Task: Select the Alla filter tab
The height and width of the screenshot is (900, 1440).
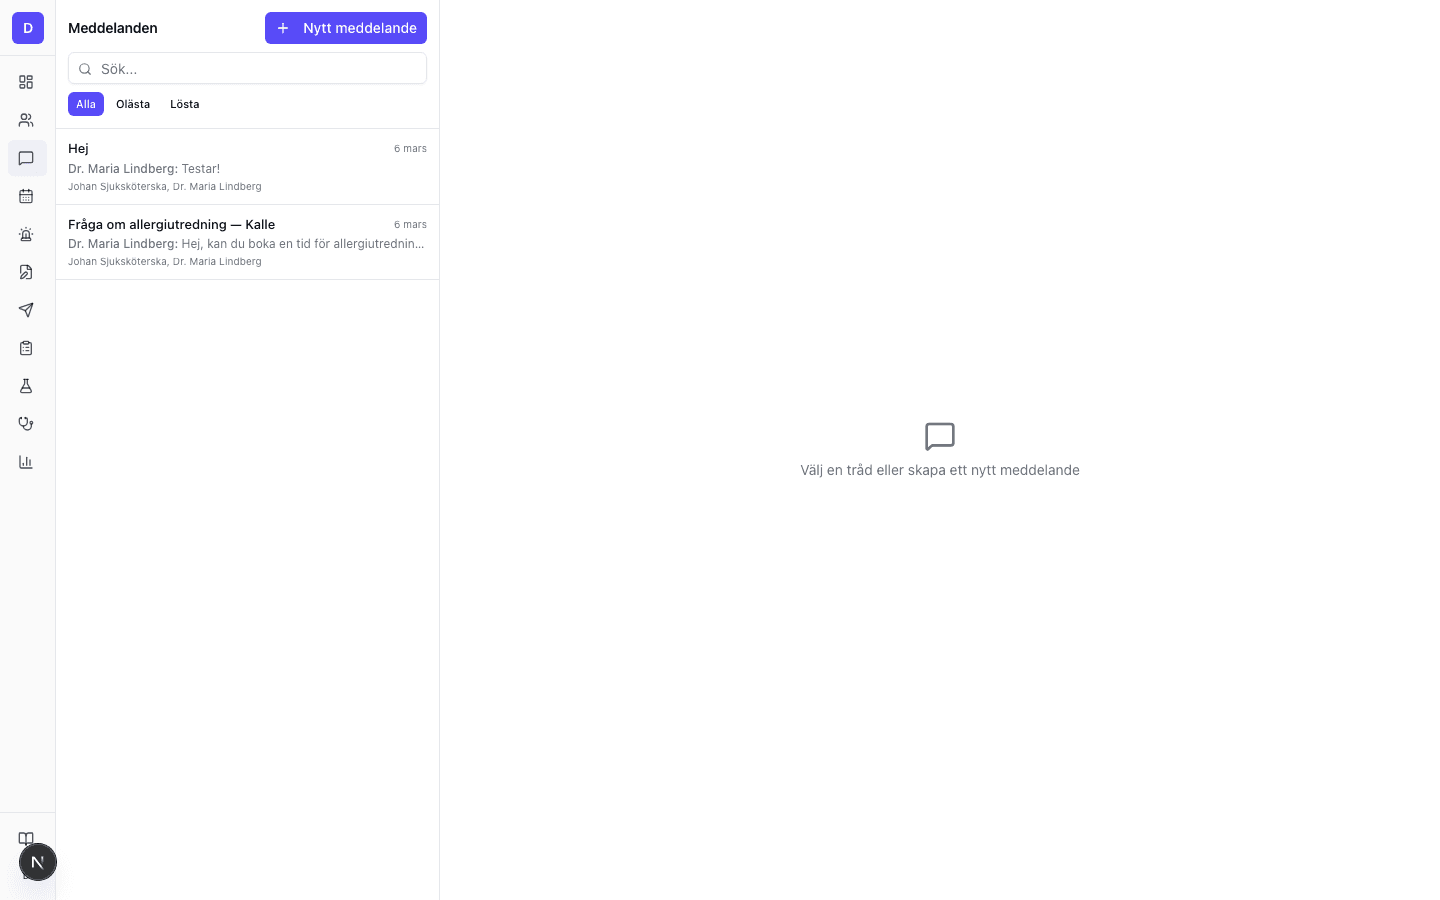Action: (x=86, y=104)
